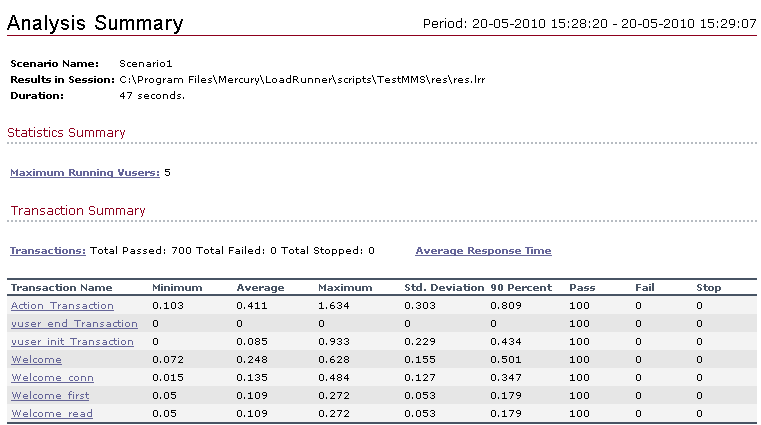Click the Welcome transaction link
This screenshot has height=425, width=761.
coord(36,360)
